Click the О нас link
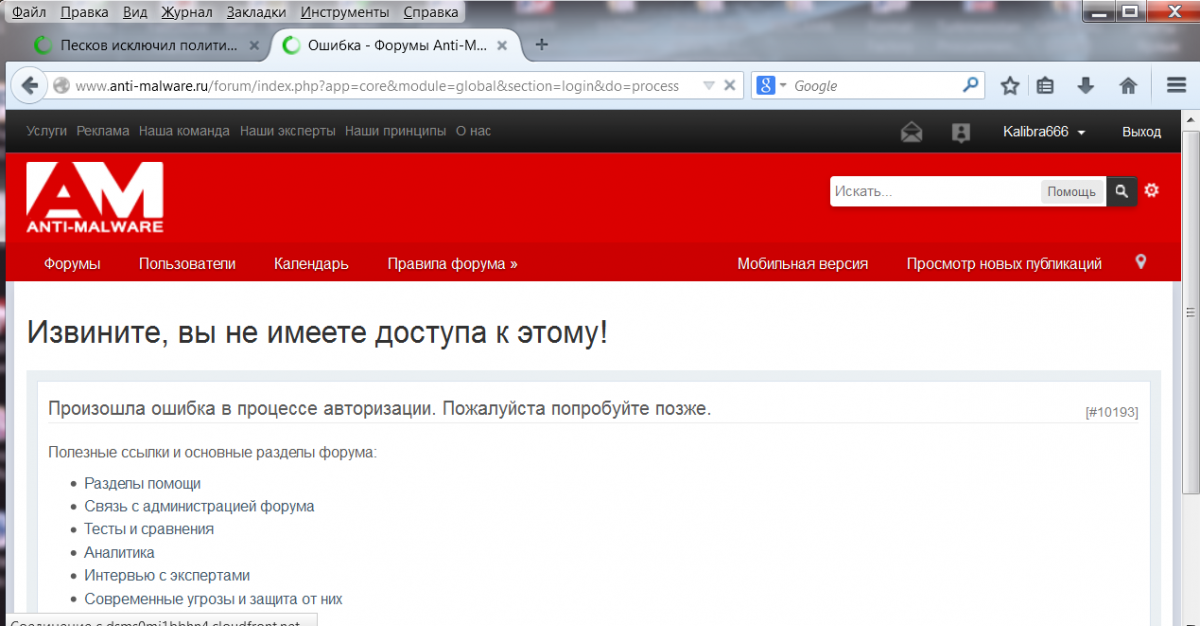 (473, 131)
